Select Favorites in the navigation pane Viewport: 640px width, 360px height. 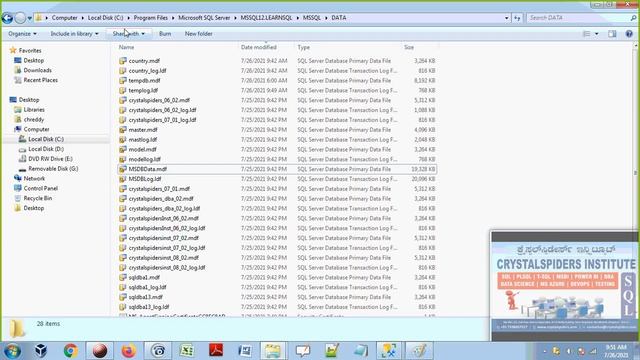(x=30, y=51)
